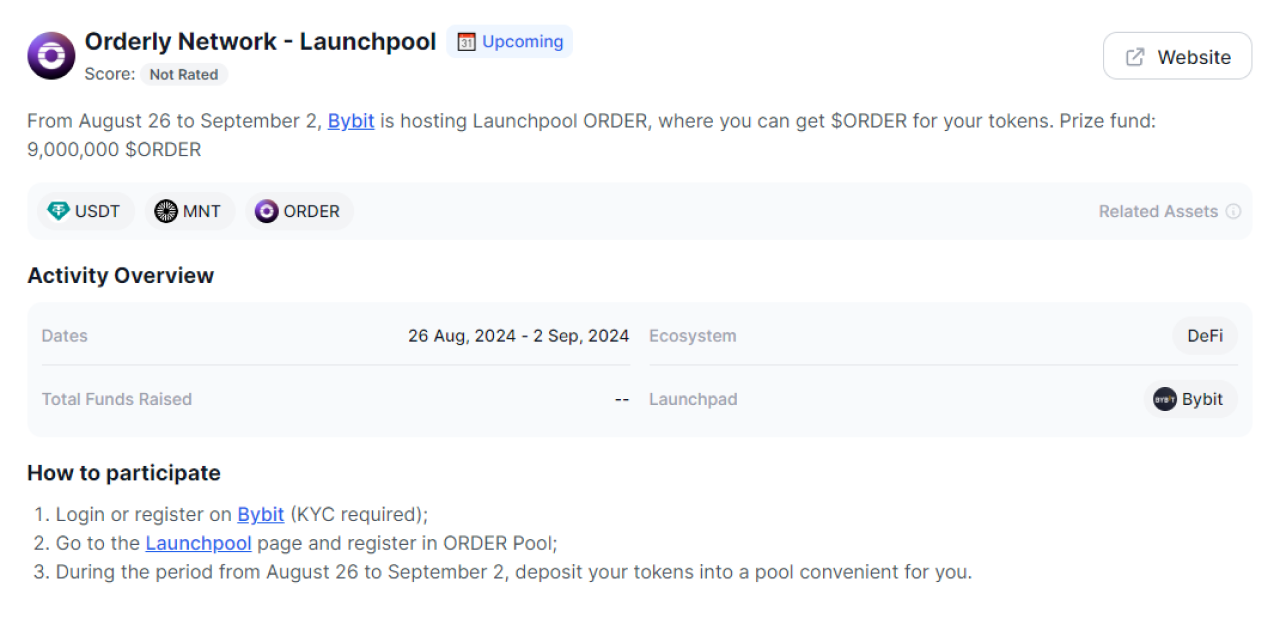
Task: Open the Launchpool page link
Action: [198, 543]
